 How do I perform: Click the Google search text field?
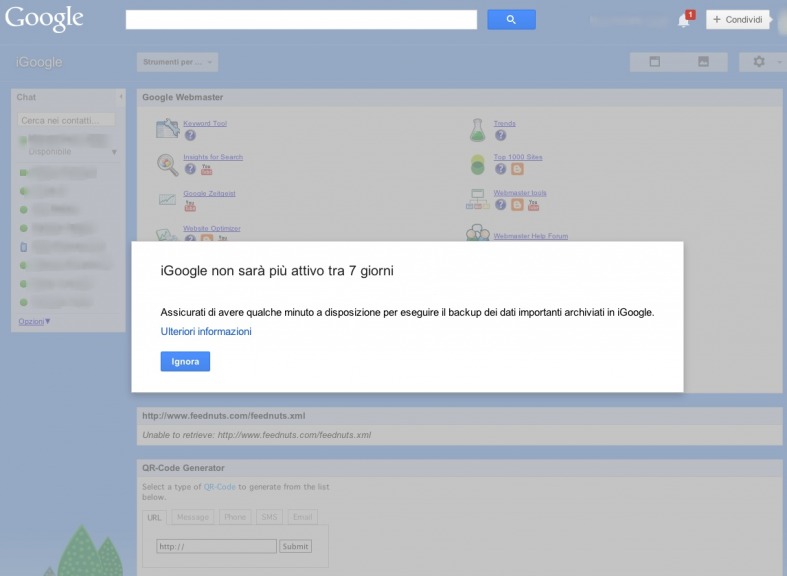301,19
